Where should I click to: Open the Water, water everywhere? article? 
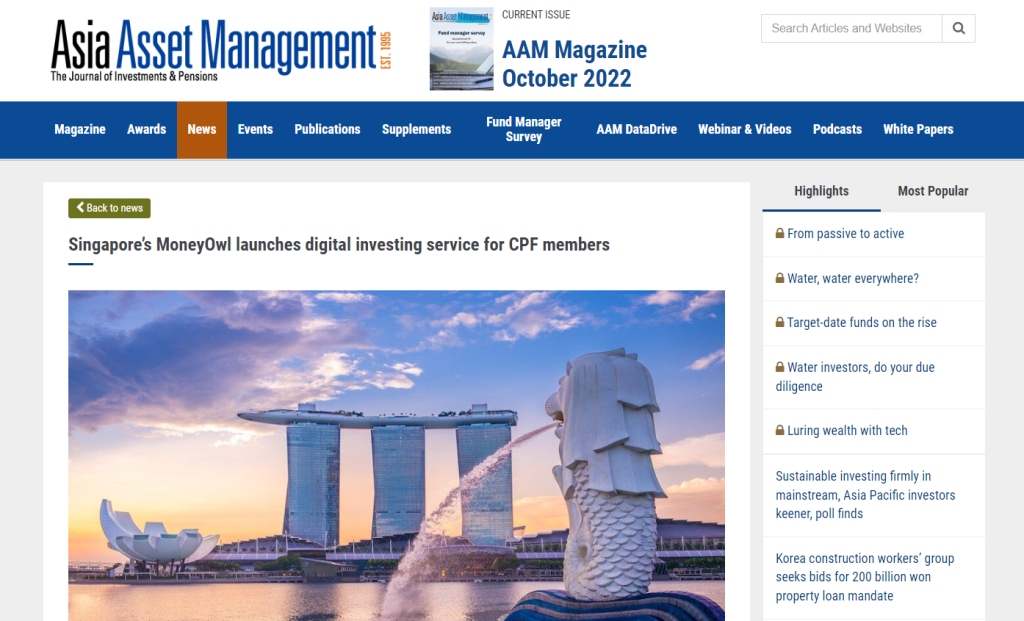point(853,278)
